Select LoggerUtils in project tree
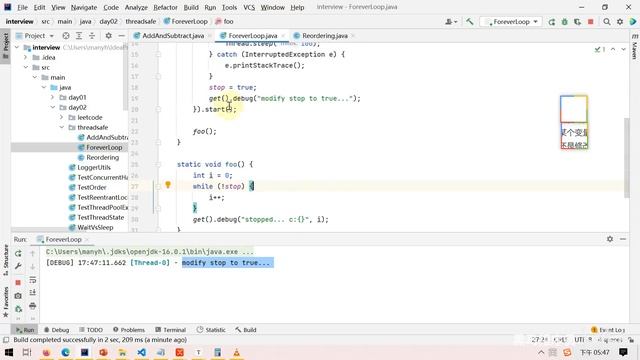 click(x=94, y=167)
